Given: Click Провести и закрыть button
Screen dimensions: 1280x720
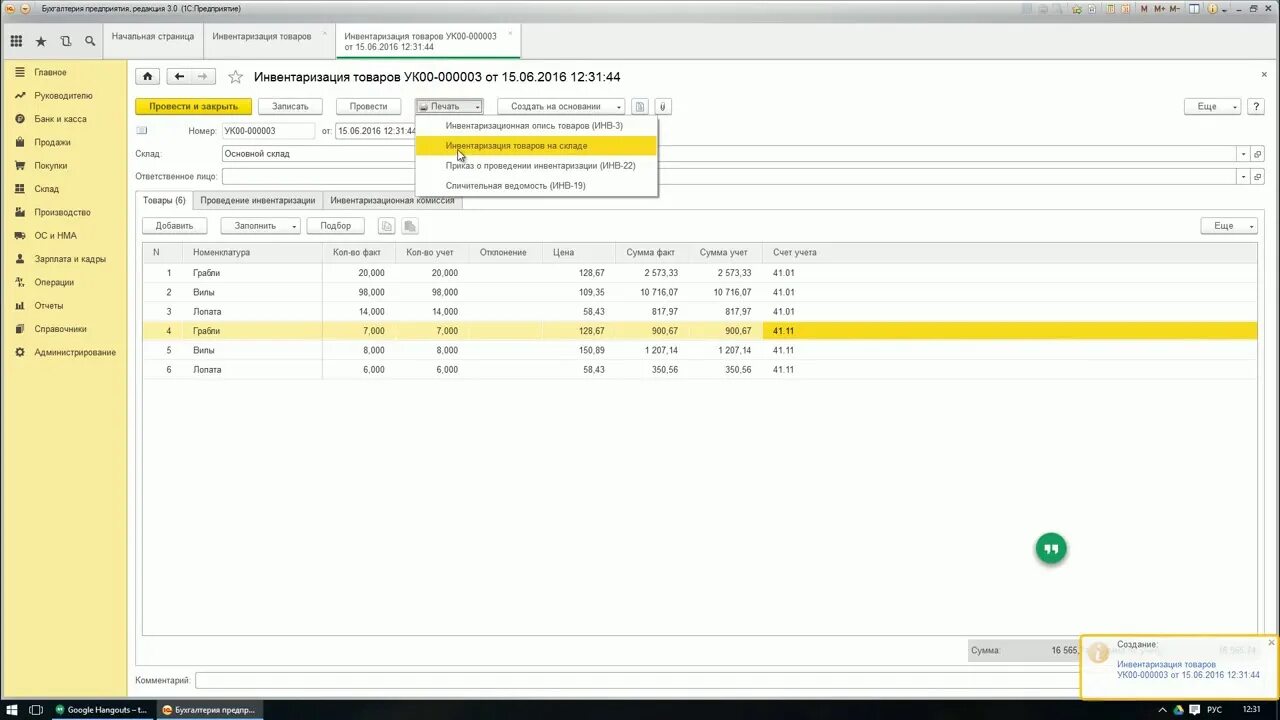Looking at the screenshot, I should pyautogui.click(x=194, y=106).
